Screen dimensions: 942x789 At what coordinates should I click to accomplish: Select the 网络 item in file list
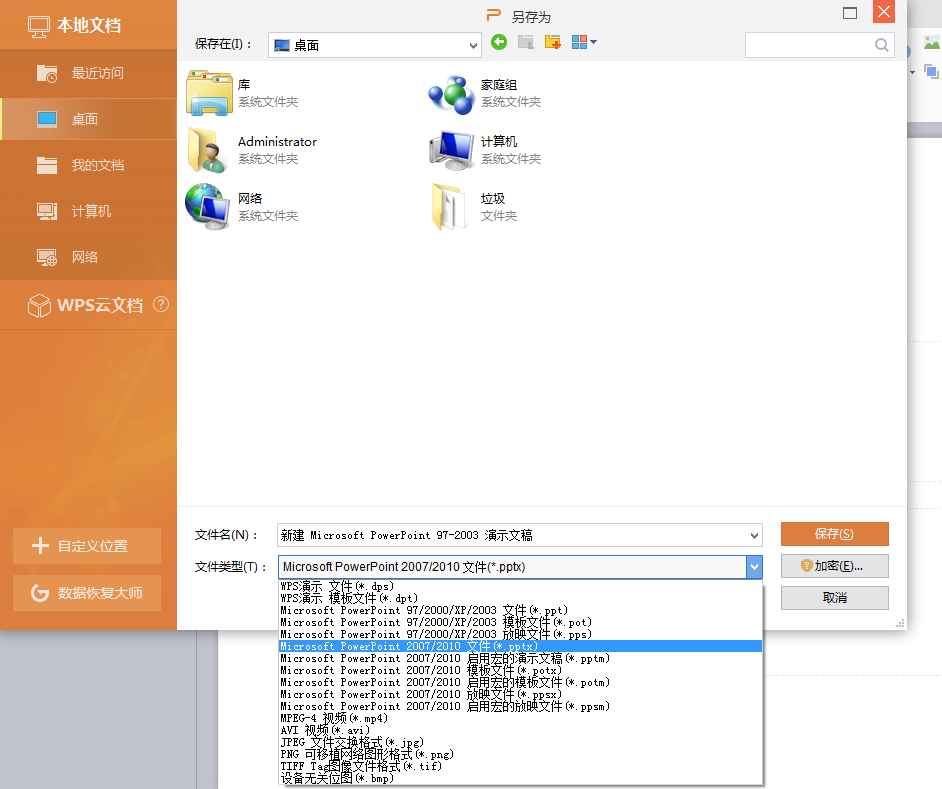[x=243, y=207]
